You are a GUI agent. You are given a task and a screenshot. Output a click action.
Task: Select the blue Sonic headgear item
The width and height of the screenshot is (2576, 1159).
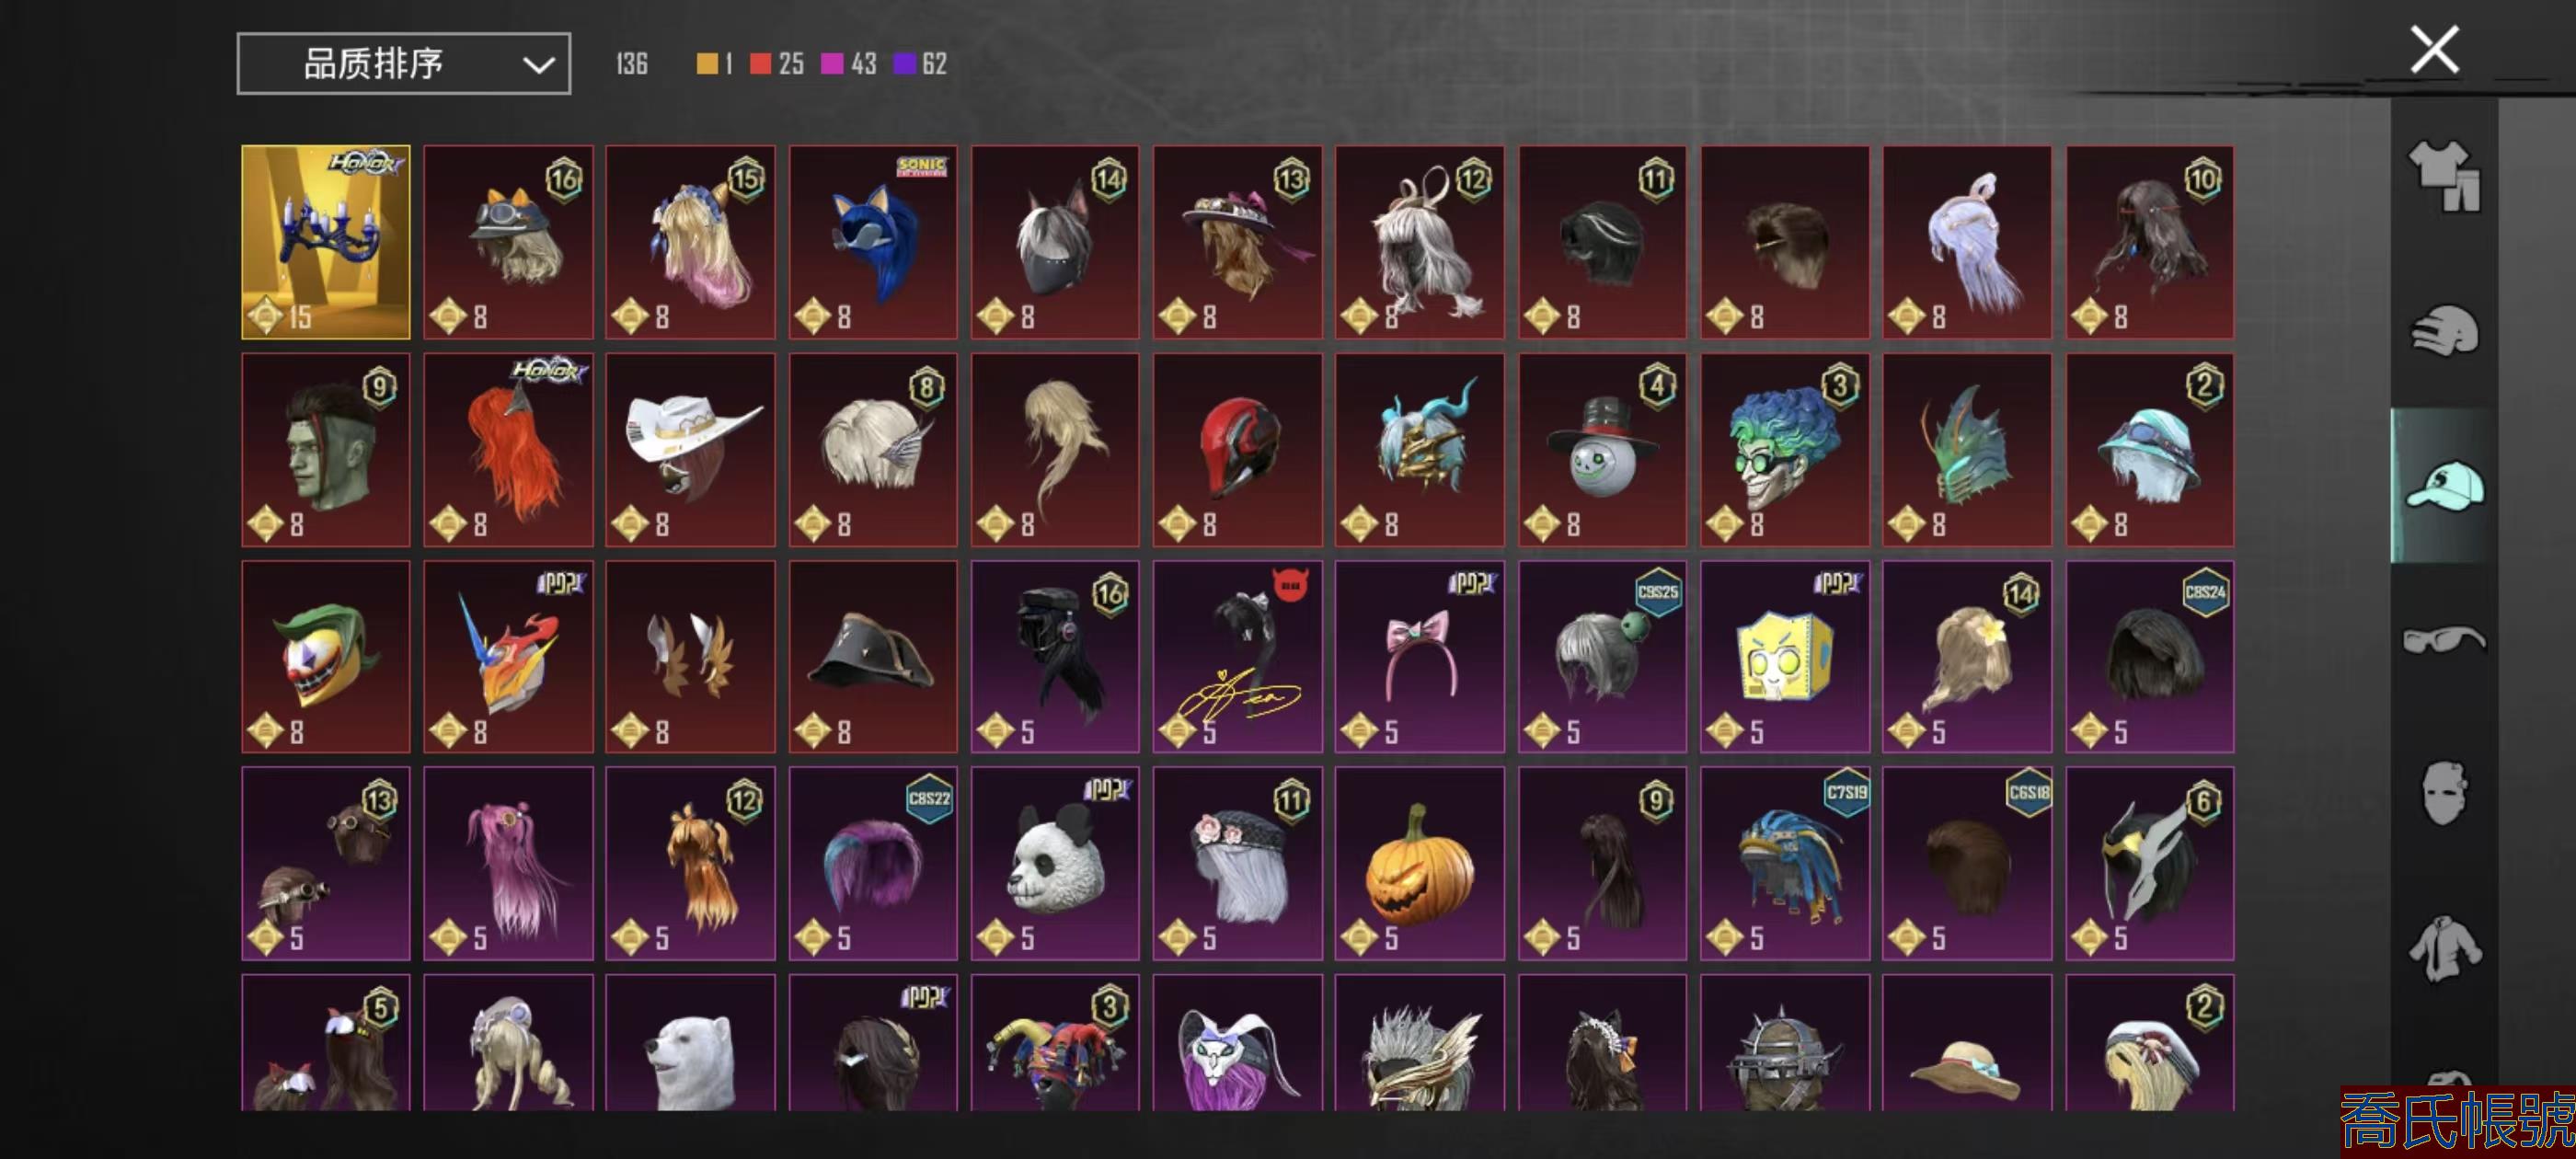tap(873, 242)
